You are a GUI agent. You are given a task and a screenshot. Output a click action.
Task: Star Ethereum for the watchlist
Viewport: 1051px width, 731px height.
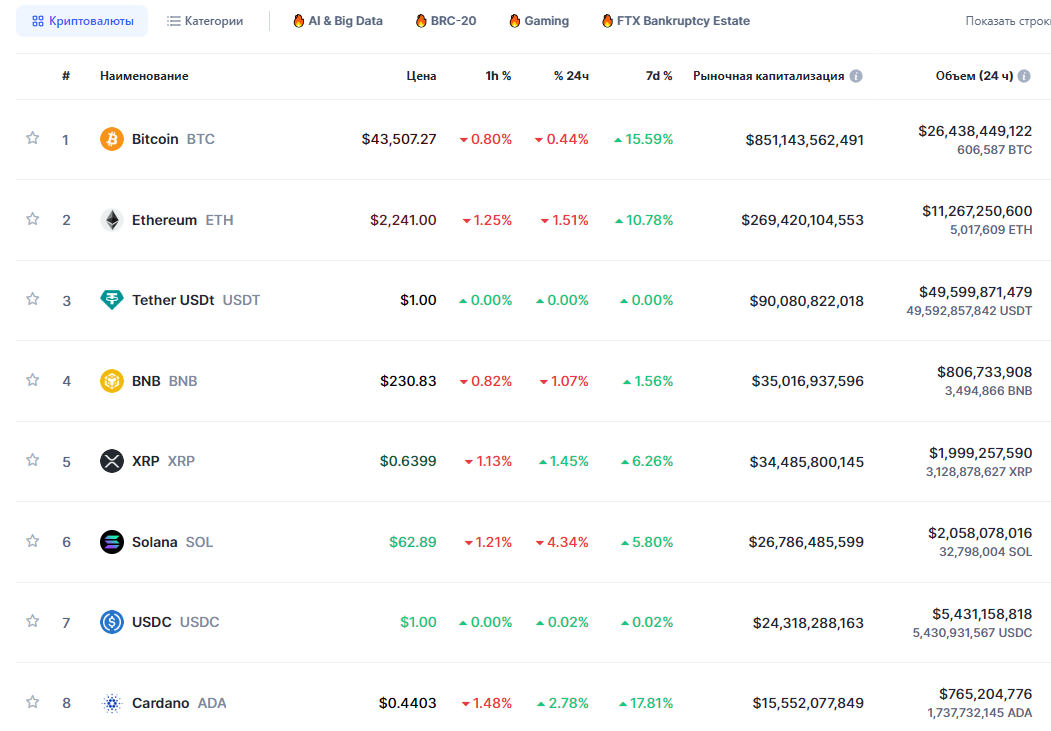(x=32, y=218)
